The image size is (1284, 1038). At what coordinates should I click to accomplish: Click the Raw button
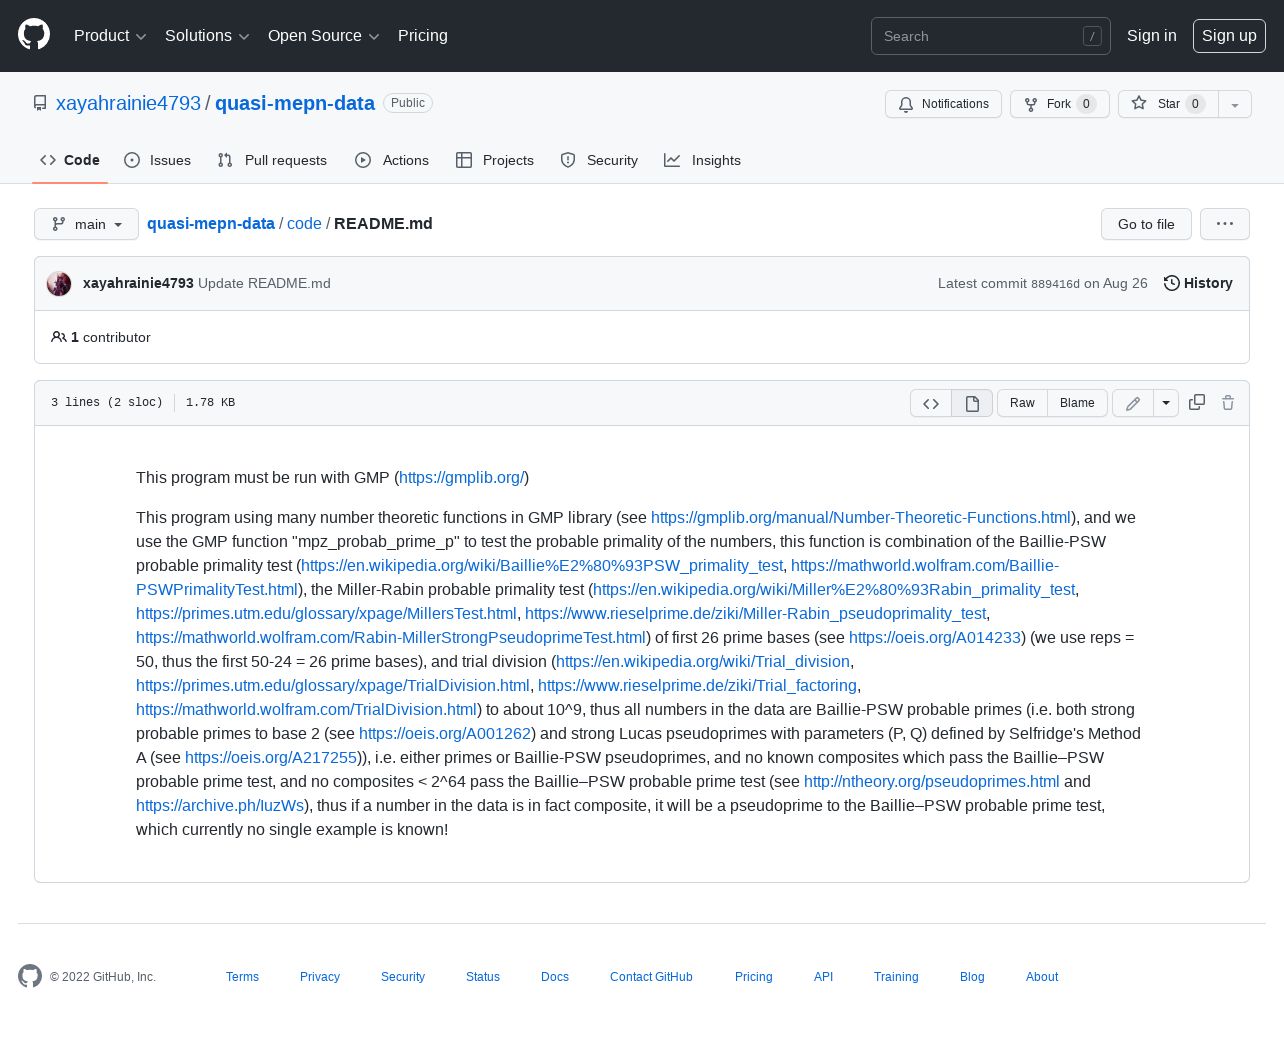1022,403
